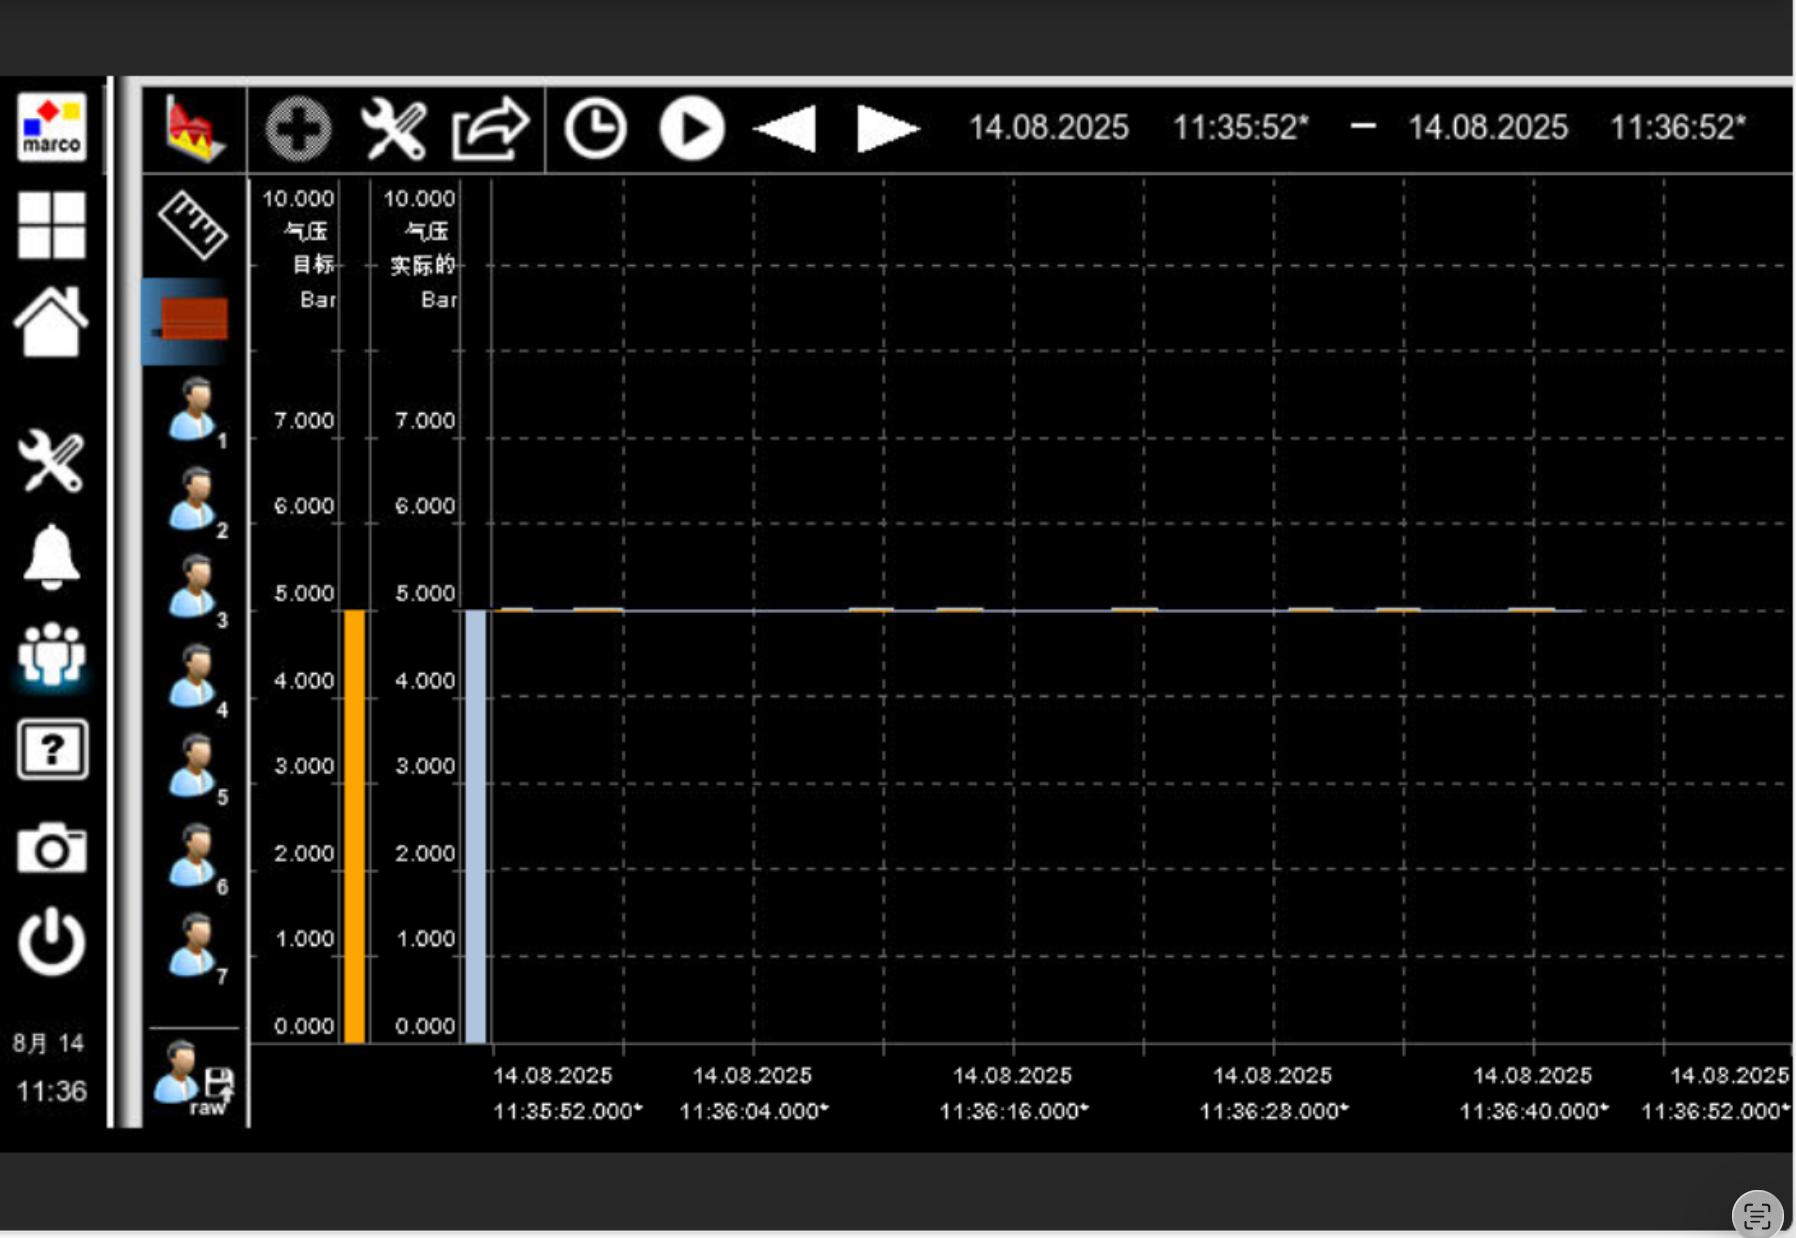Select user profile 3
This screenshot has width=1796, height=1238.
[193, 588]
